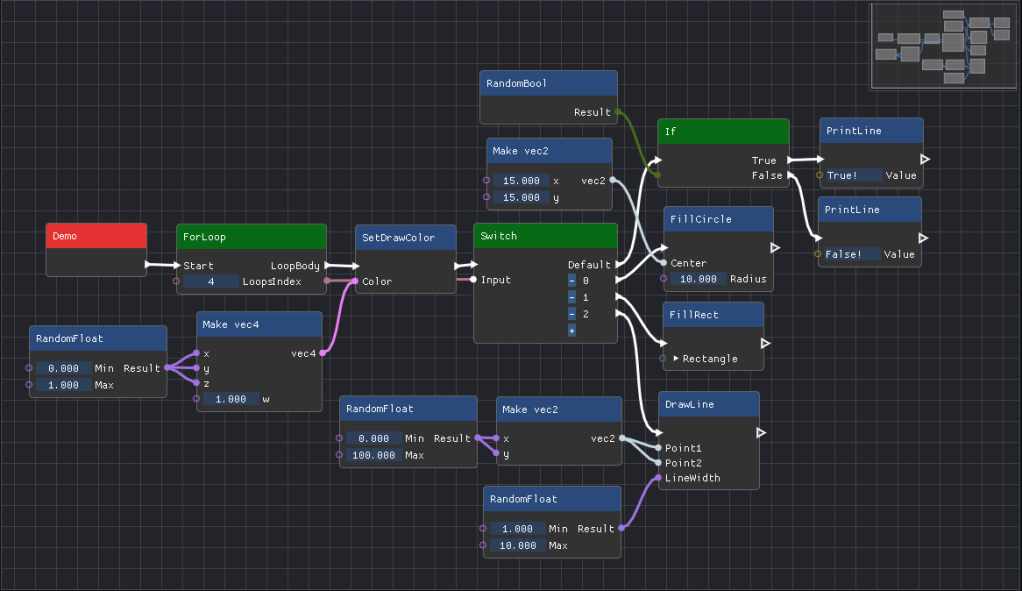Add a Switch case with plus button
Image resolution: width=1022 pixels, height=591 pixels.
pyautogui.click(x=572, y=331)
